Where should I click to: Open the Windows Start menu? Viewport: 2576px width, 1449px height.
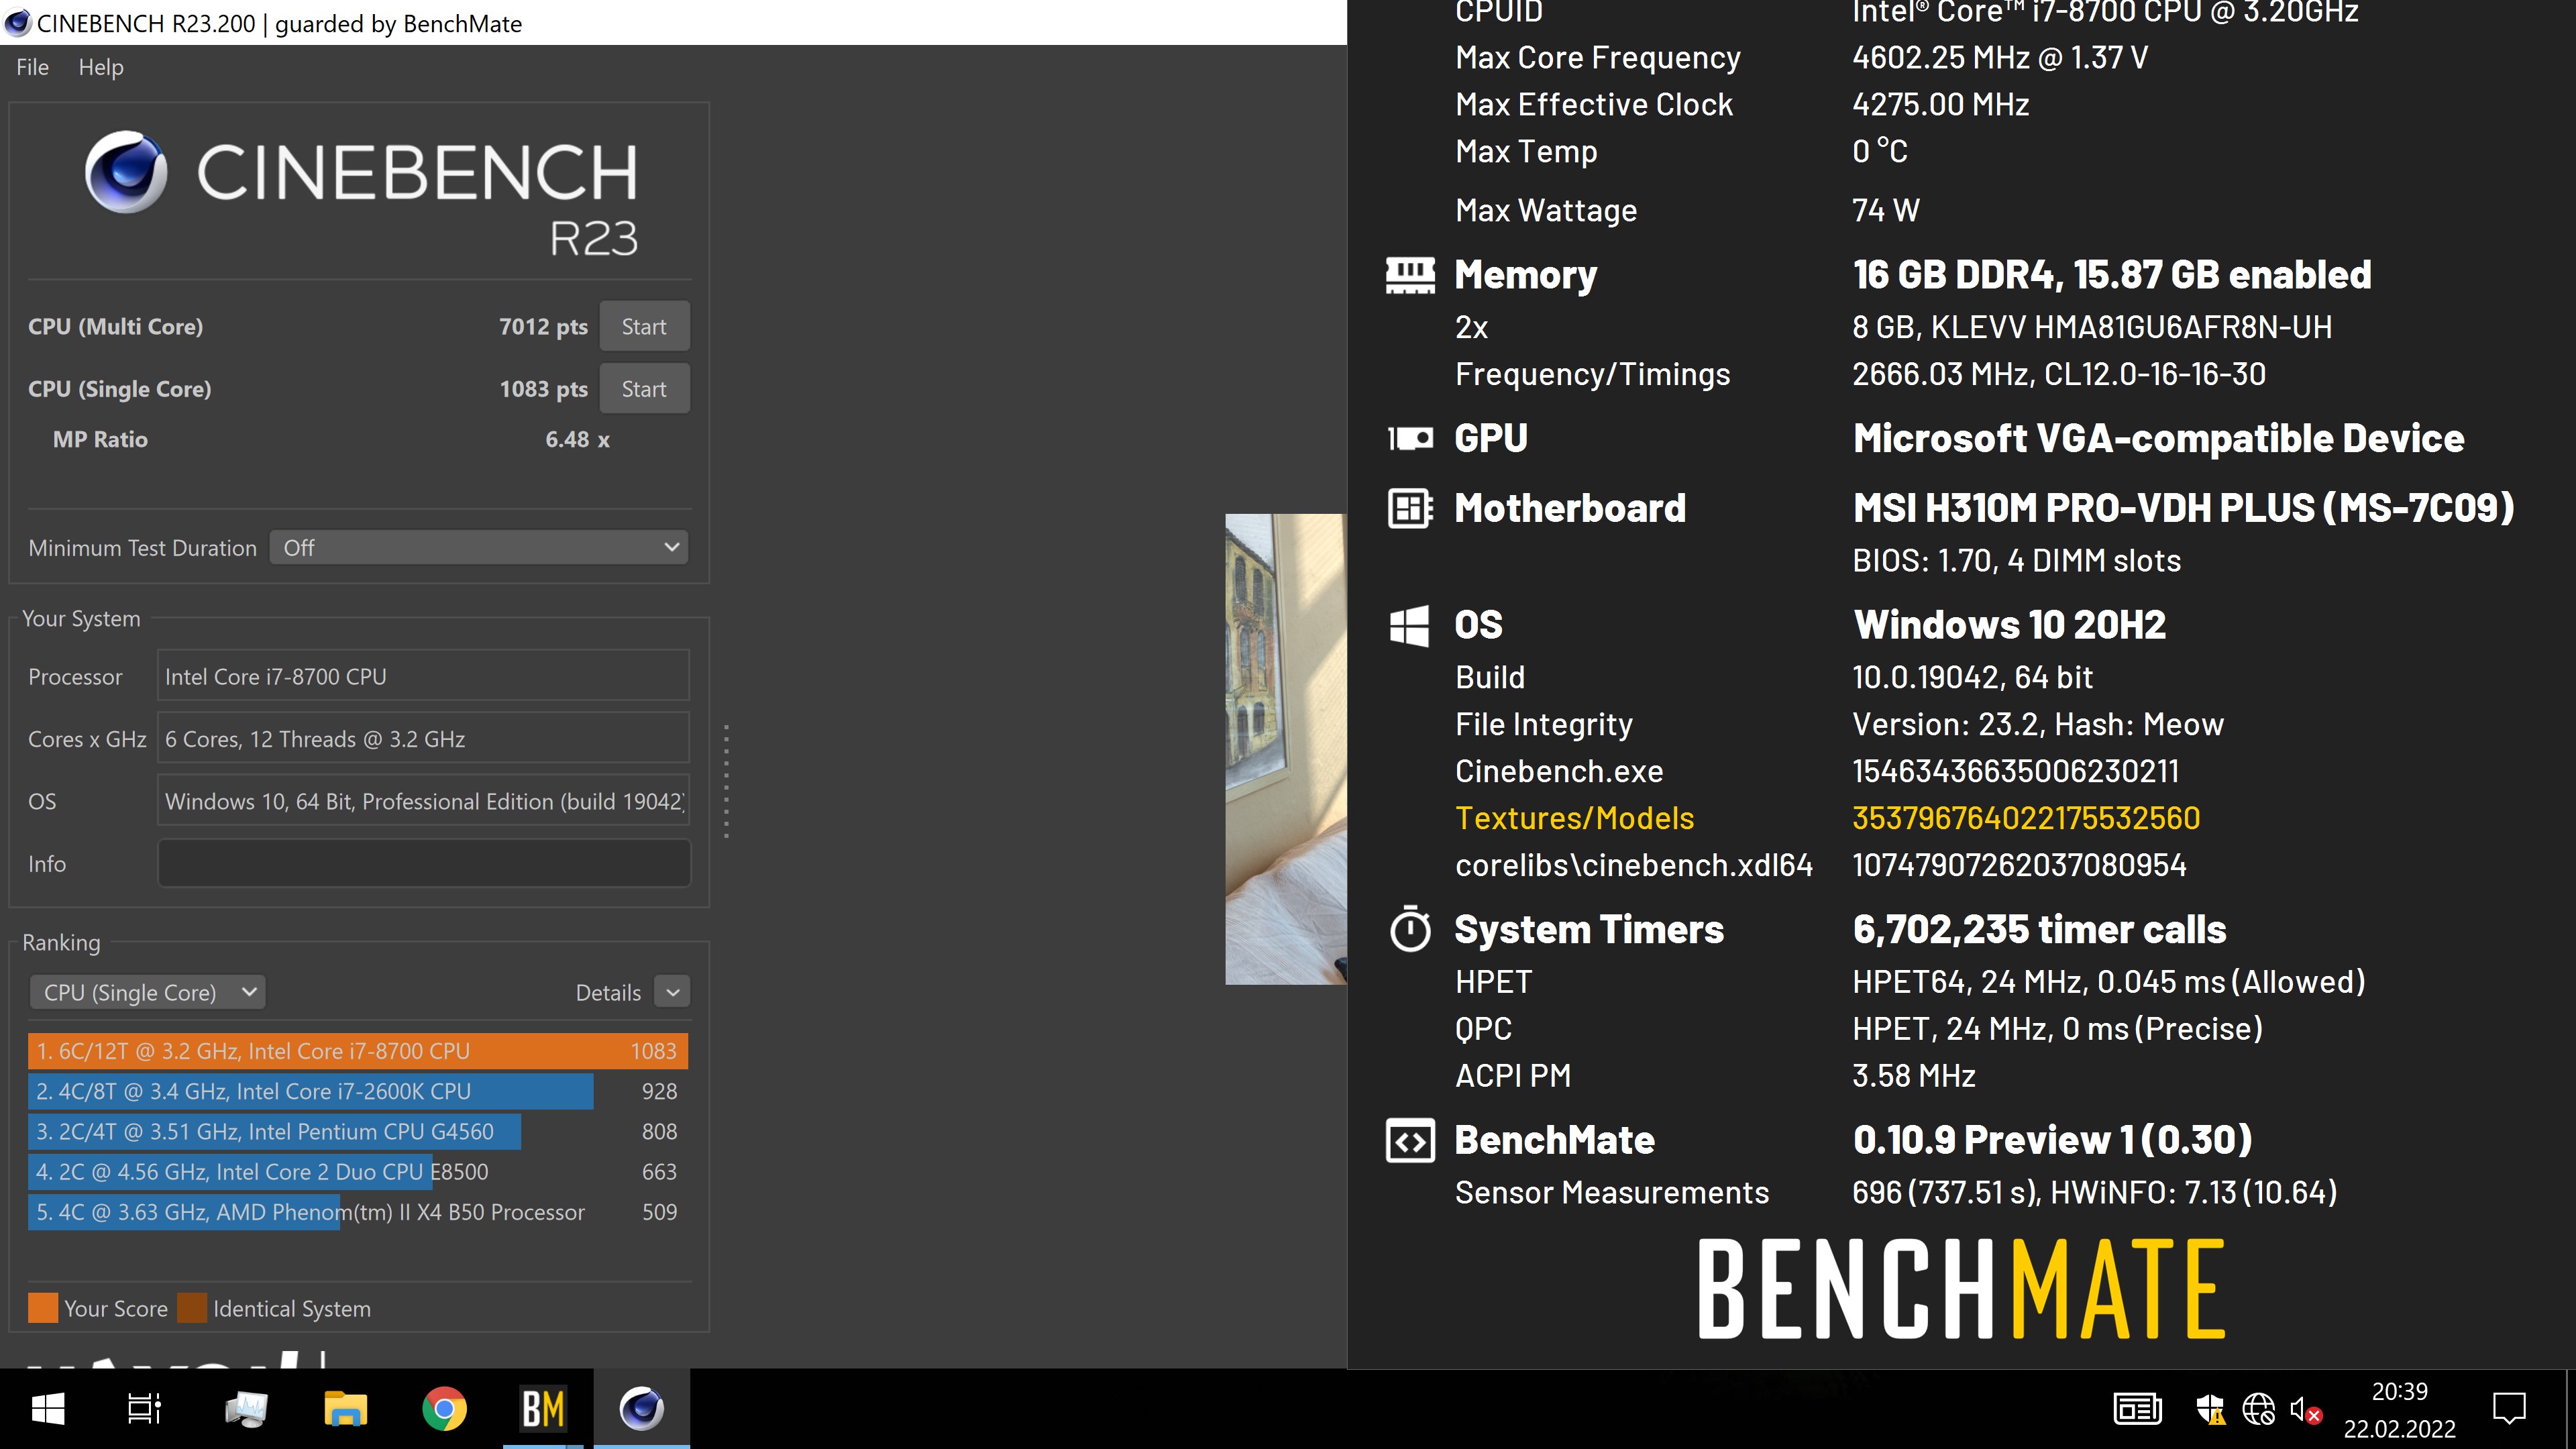pos(48,1409)
